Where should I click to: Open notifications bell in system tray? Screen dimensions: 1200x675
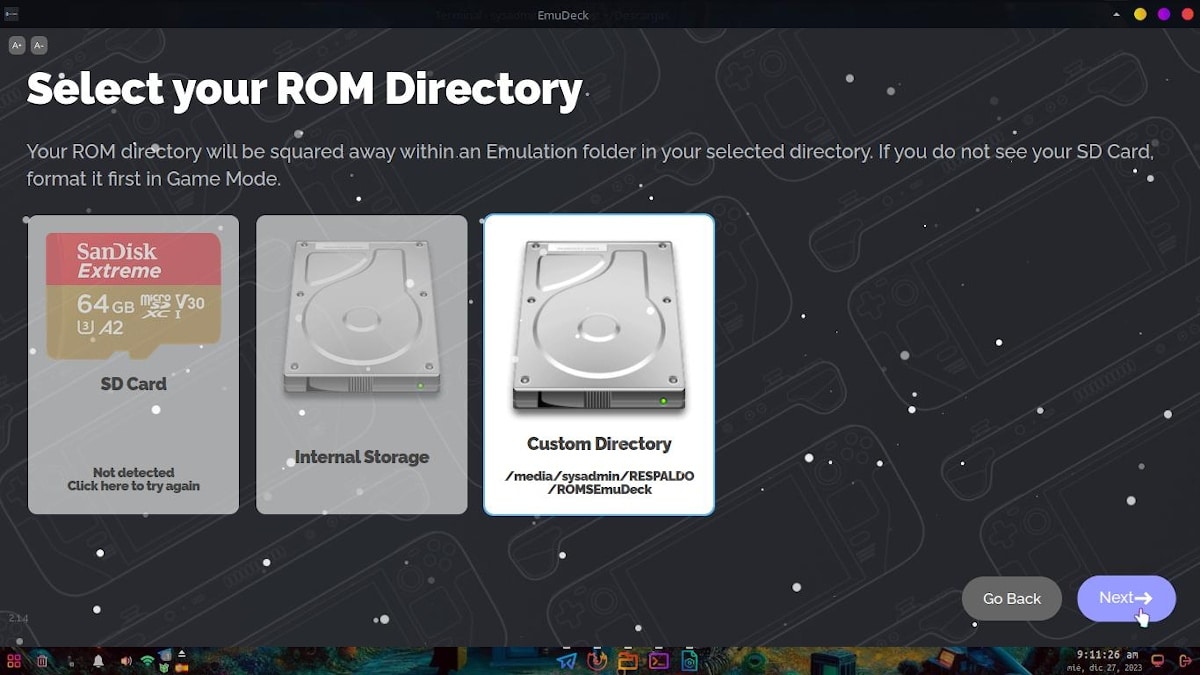point(98,661)
